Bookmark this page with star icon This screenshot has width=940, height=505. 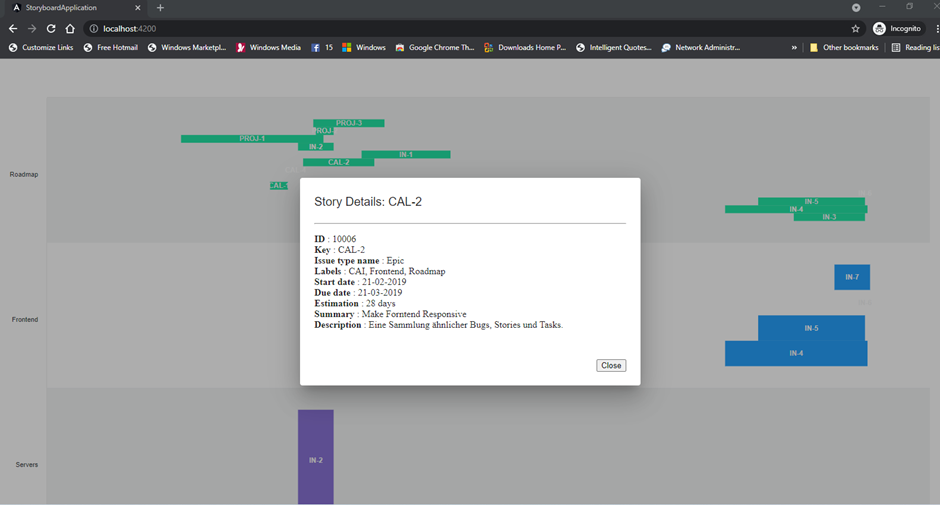tap(855, 29)
